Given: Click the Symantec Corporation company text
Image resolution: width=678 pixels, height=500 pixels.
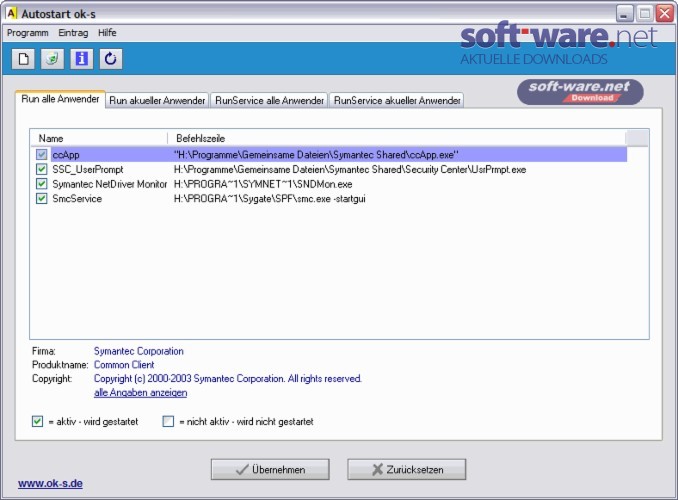Looking at the screenshot, I should [139, 351].
